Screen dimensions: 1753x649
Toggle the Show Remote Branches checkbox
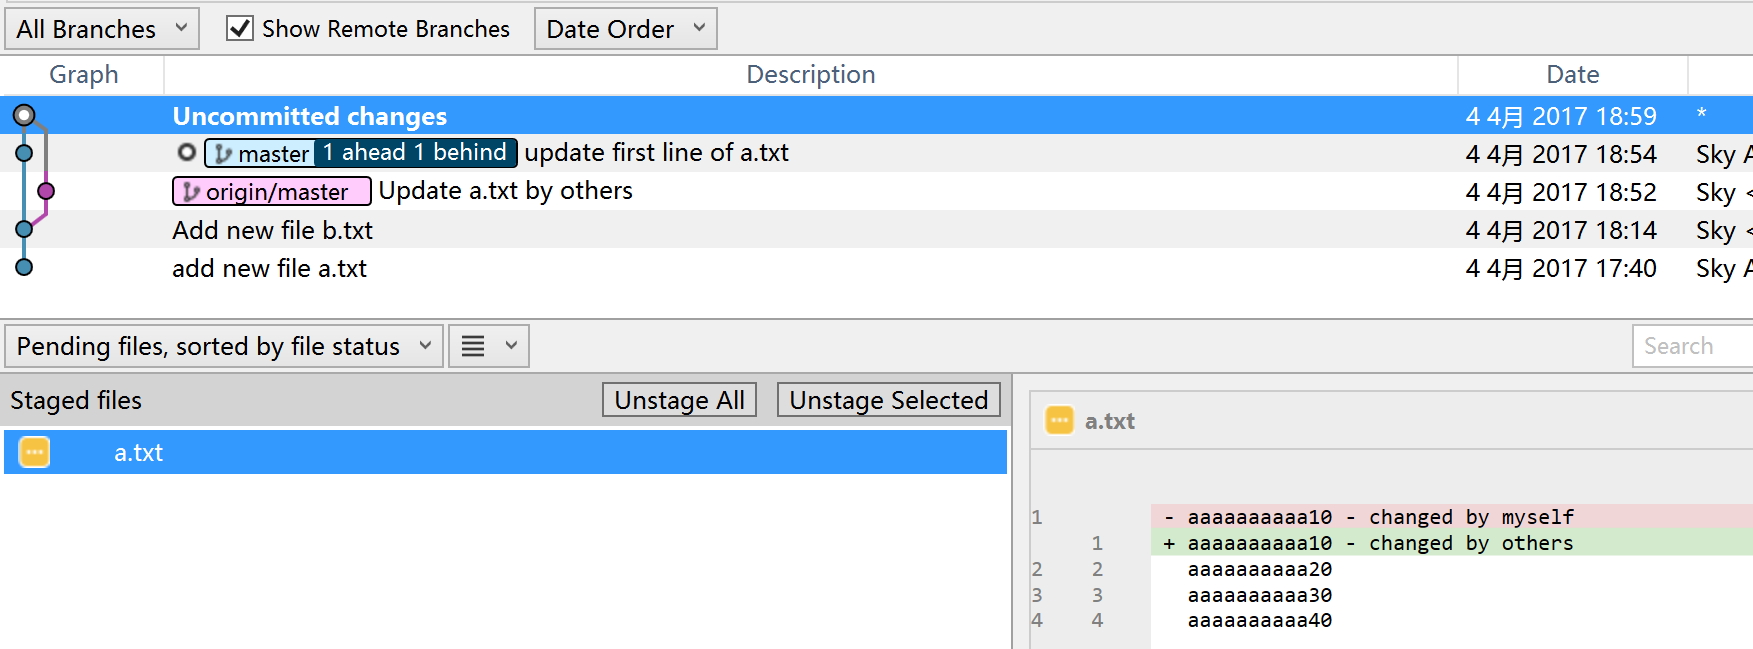pos(239,29)
